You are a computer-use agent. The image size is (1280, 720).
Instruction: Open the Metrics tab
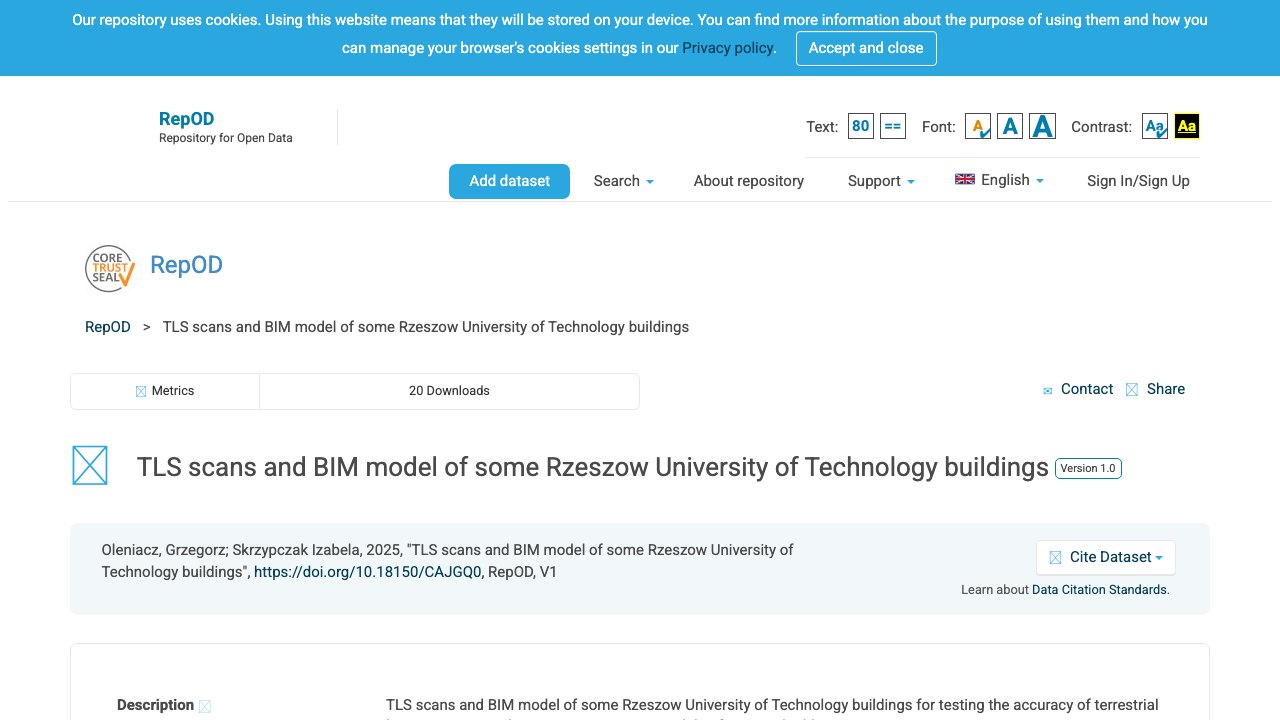point(165,391)
